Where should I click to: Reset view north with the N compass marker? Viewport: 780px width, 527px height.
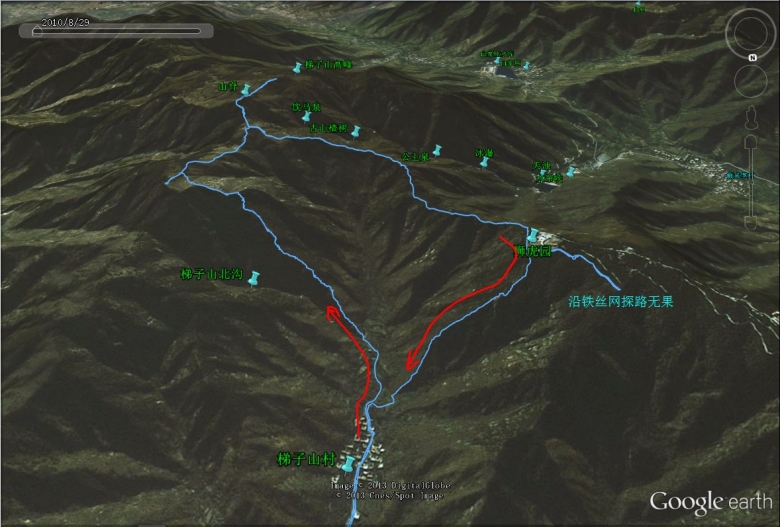point(753,58)
